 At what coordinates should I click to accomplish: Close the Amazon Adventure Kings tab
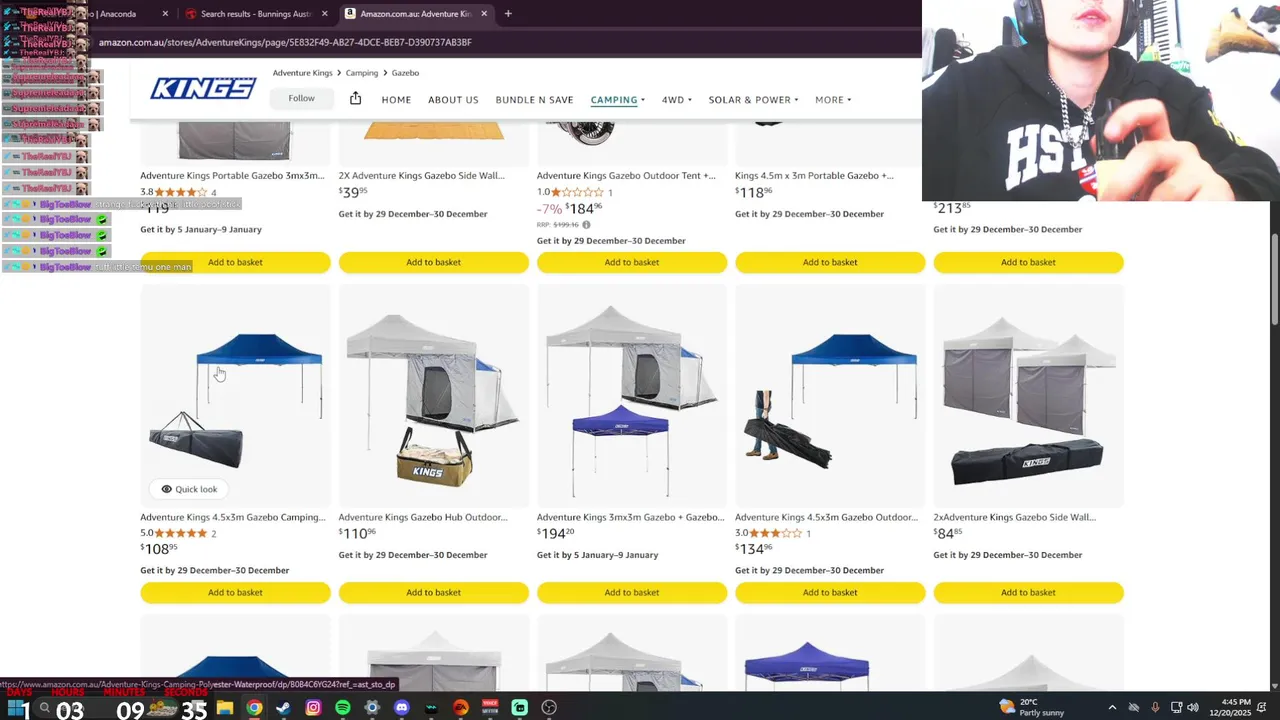[485, 14]
